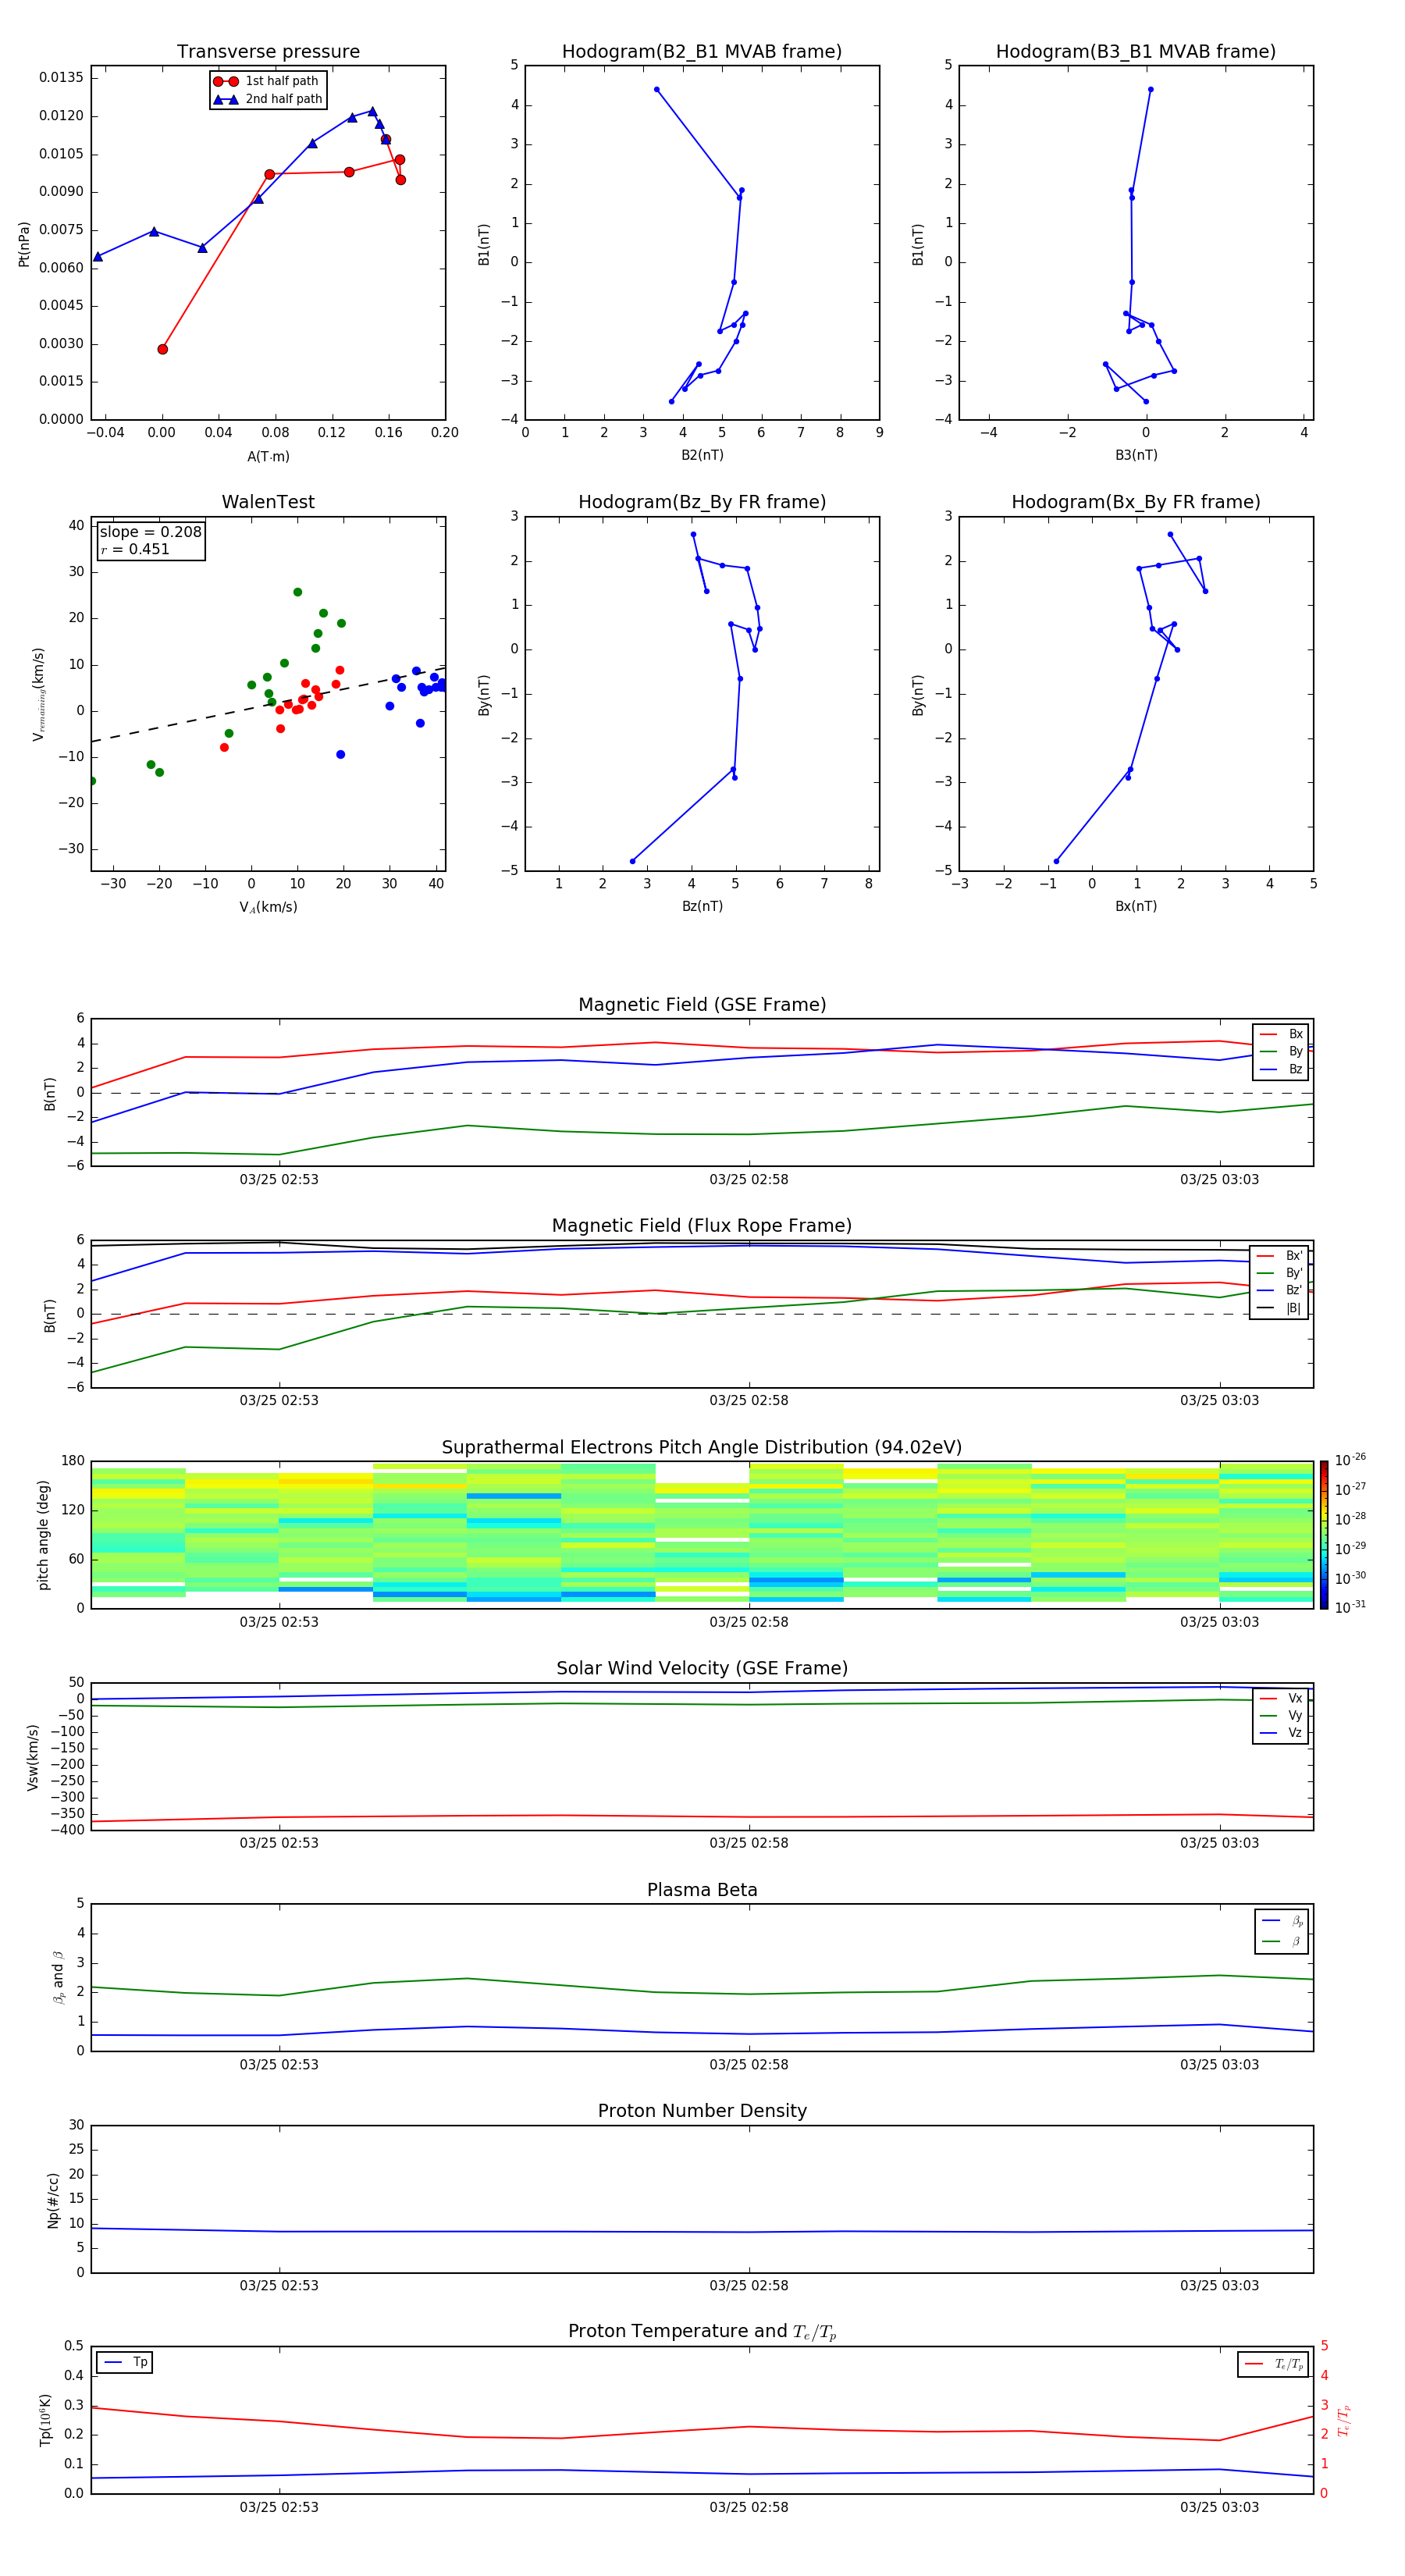This screenshot has height=2576, width=1405.
Task: Select the β legend entry in Plasma Beta
Action: coord(1282,1941)
